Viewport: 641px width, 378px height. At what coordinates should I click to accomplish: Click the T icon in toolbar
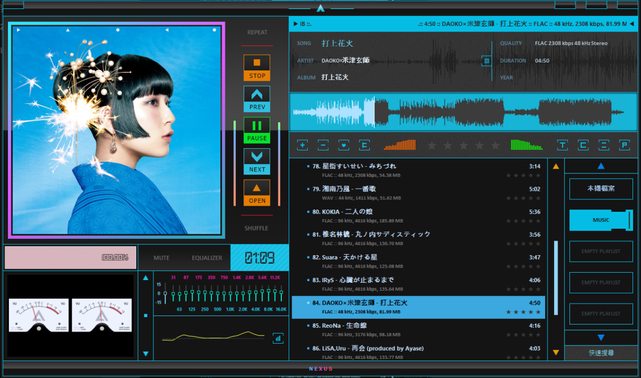click(563, 145)
